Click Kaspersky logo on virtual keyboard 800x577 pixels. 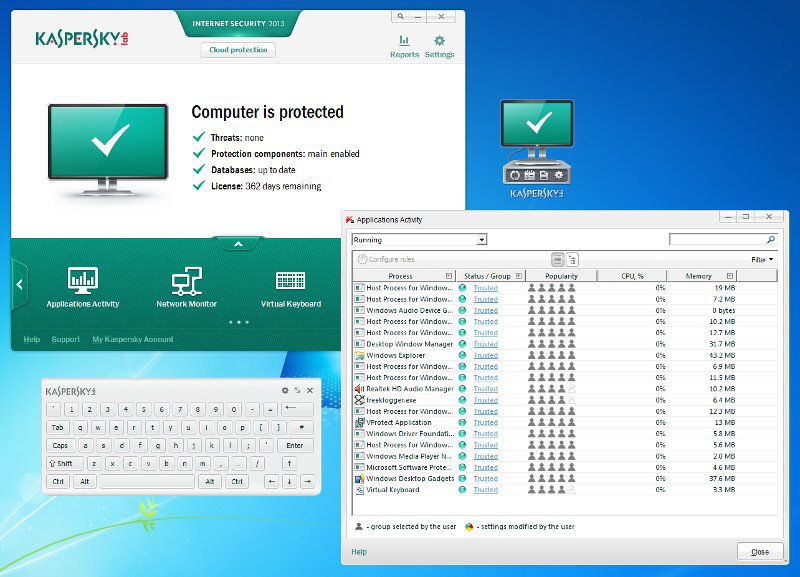70,391
